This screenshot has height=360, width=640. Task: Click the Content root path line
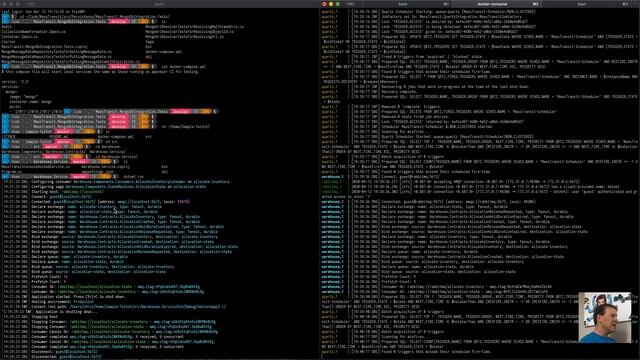click(x=114, y=307)
